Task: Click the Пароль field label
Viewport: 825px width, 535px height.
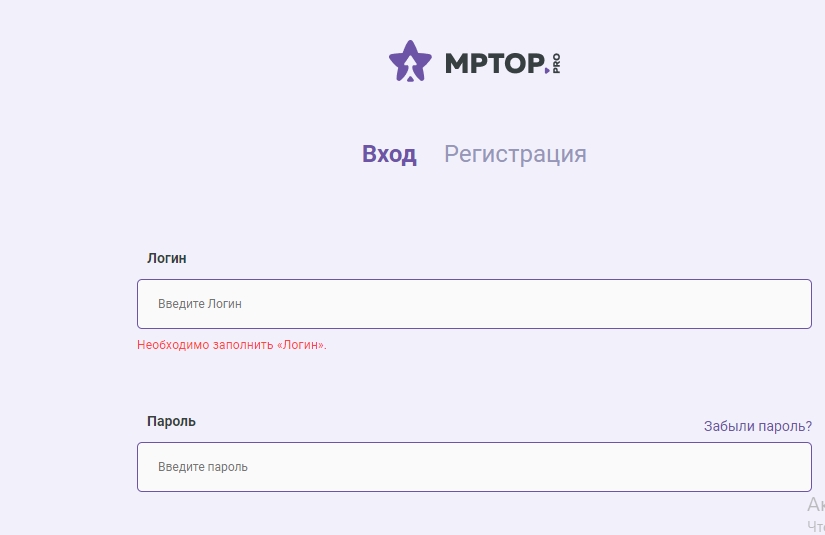Action: tap(171, 421)
